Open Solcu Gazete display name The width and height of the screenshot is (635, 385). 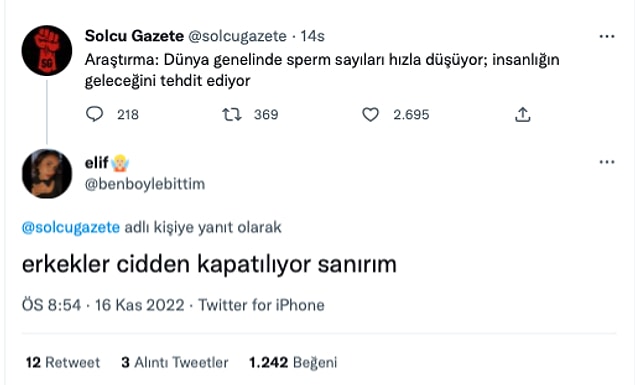(x=134, y=36)
